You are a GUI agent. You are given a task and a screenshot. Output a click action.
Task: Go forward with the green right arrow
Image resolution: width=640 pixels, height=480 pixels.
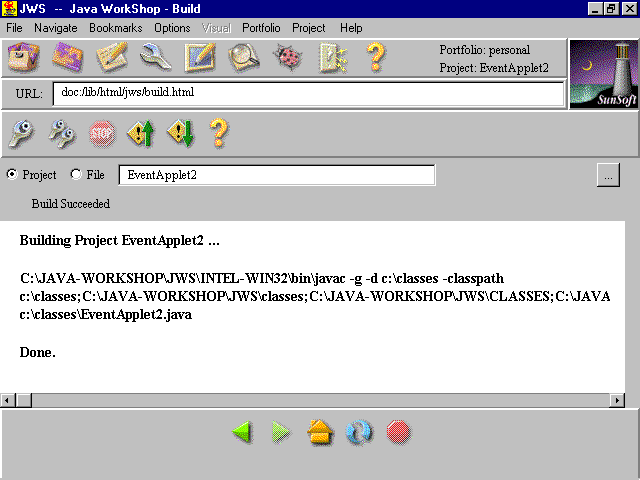tap(281, 432)
